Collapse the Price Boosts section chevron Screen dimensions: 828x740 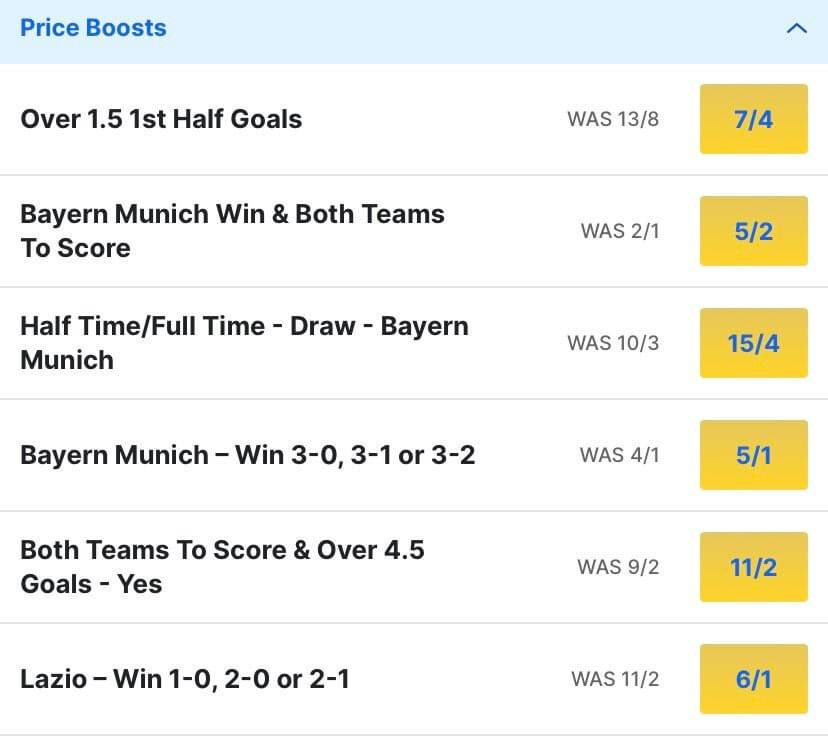[x=796, y=29]
